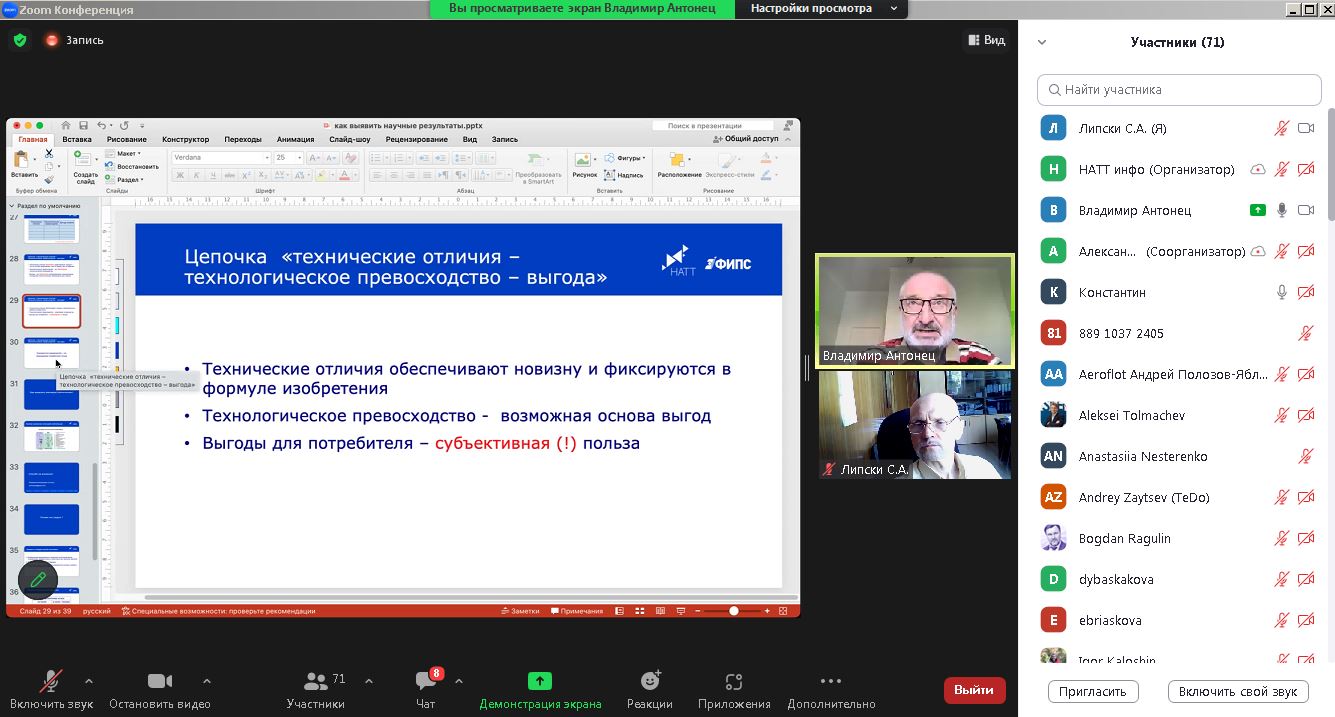The height and width of the screenshot is (717, 1335).
Task: Click the green encryption shield icon
Action: [x=20, y=40]
